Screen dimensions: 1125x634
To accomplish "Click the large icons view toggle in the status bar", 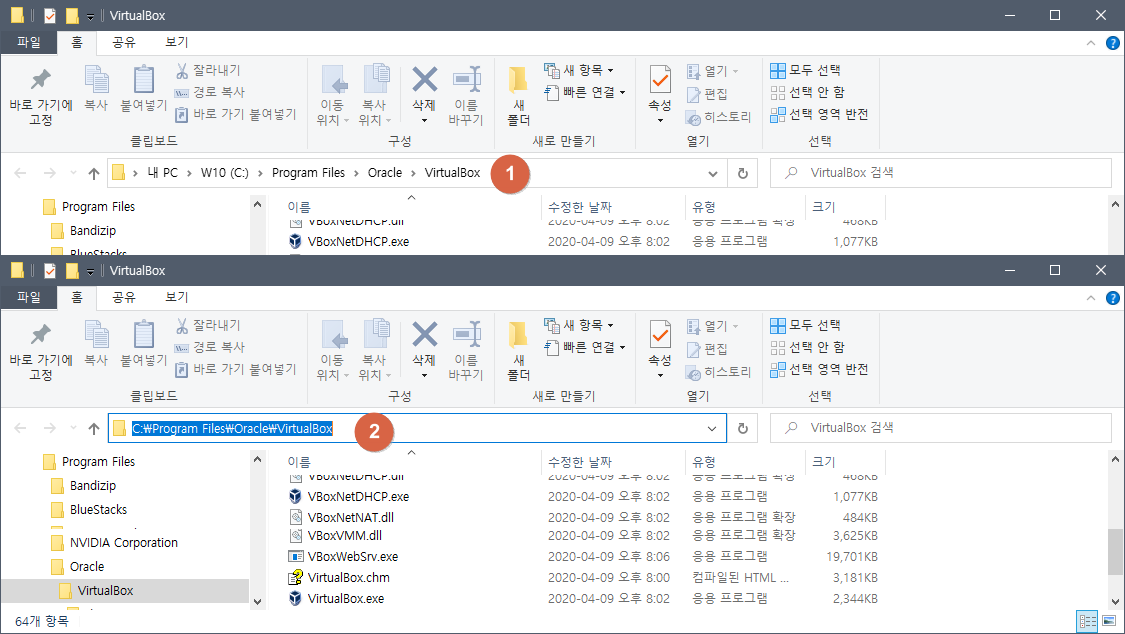I will coord(1109,621).
